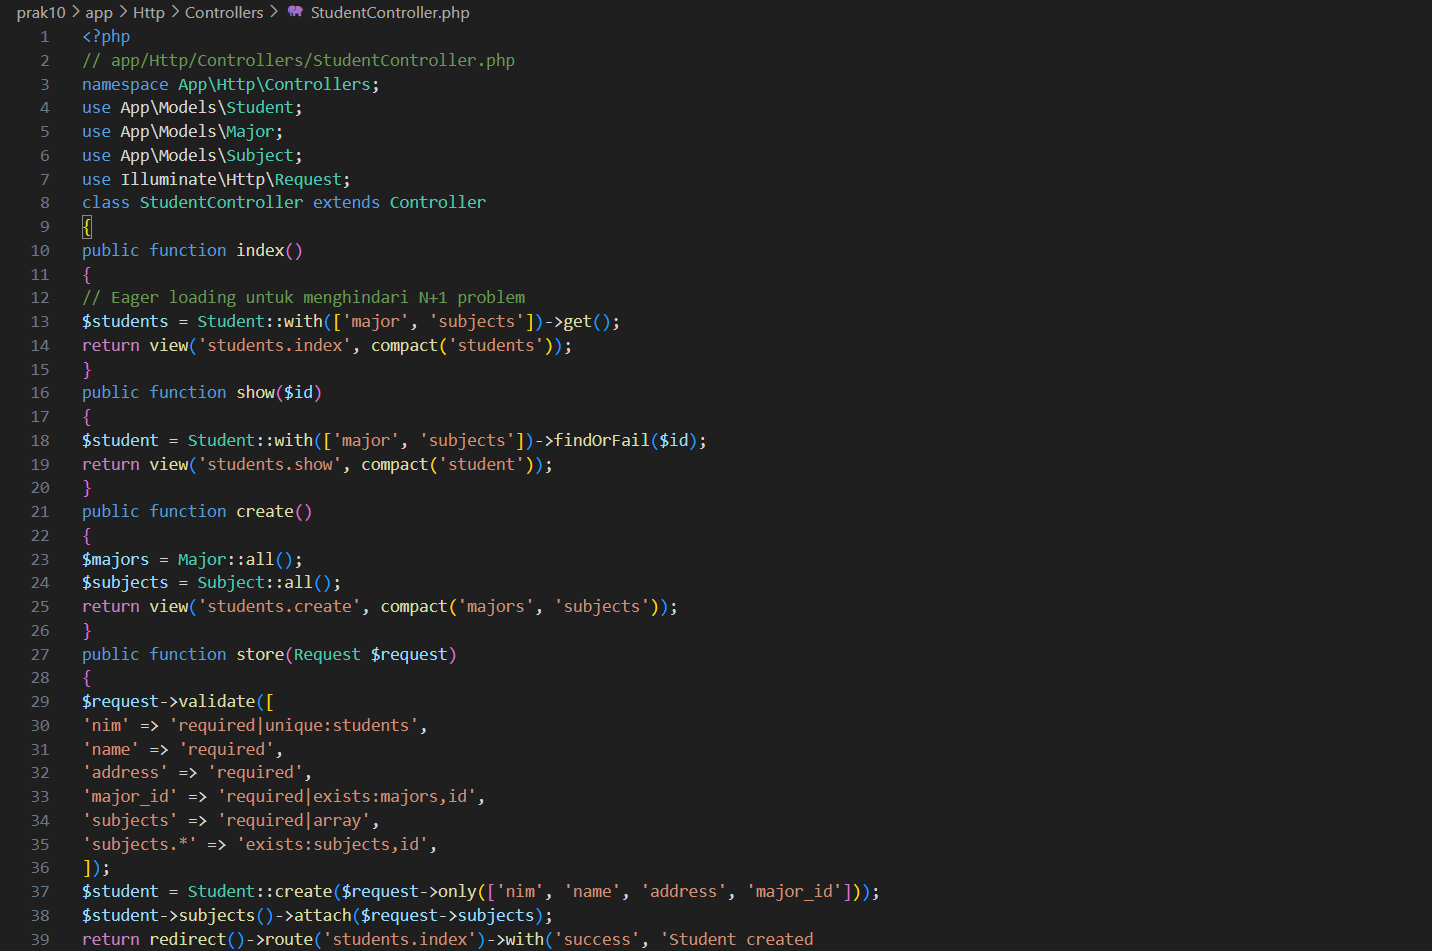1432x951 pixels.
Task: Click the attach method call
Action: [322, 916]
